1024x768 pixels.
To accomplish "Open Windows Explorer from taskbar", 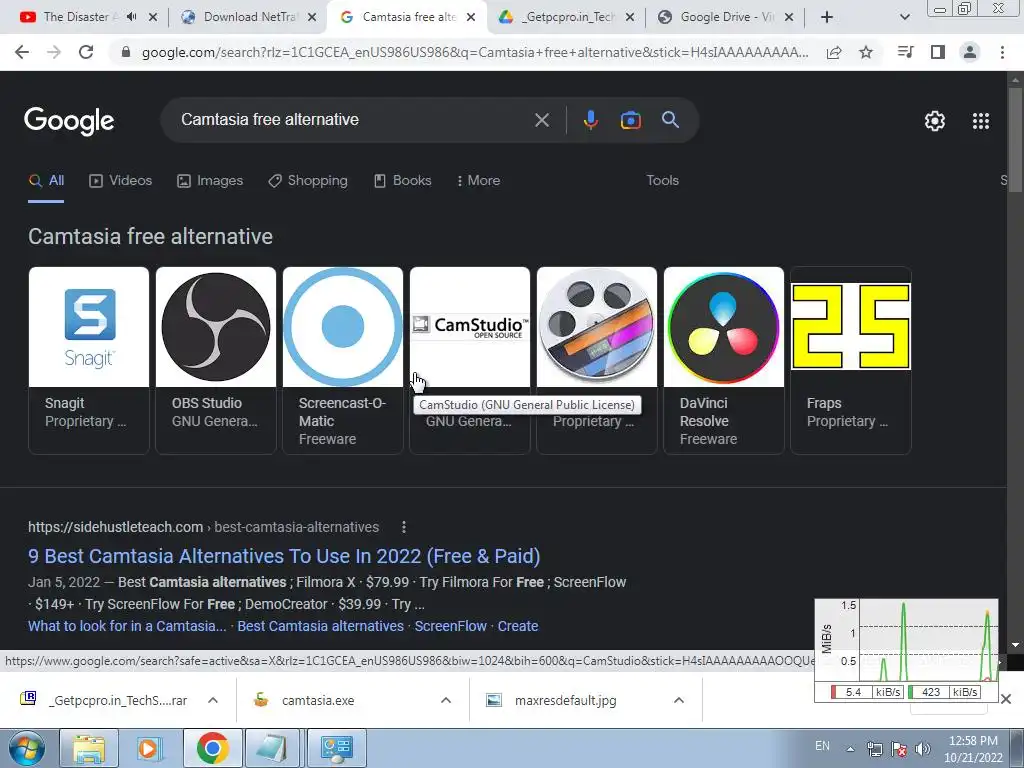I will tap(89, 748).
